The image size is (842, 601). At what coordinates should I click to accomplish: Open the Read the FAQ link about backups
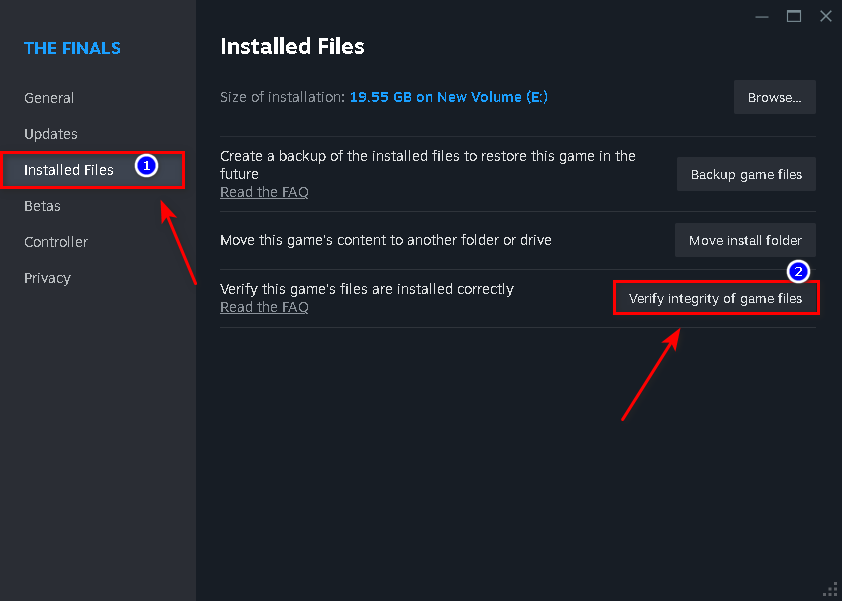[x=264, y=192]
